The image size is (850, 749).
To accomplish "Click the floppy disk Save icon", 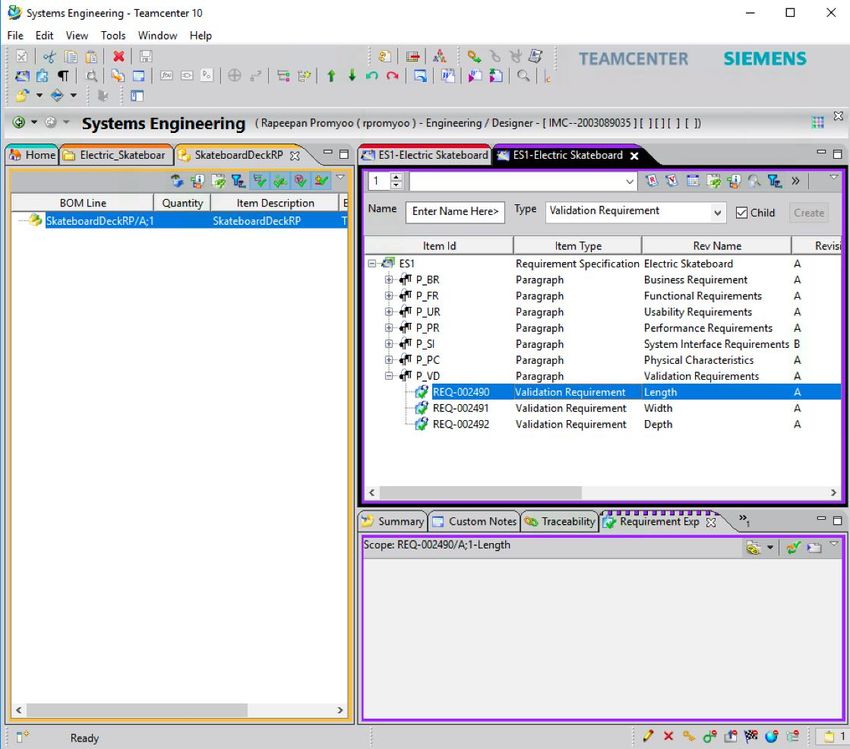I will [145, 56].
